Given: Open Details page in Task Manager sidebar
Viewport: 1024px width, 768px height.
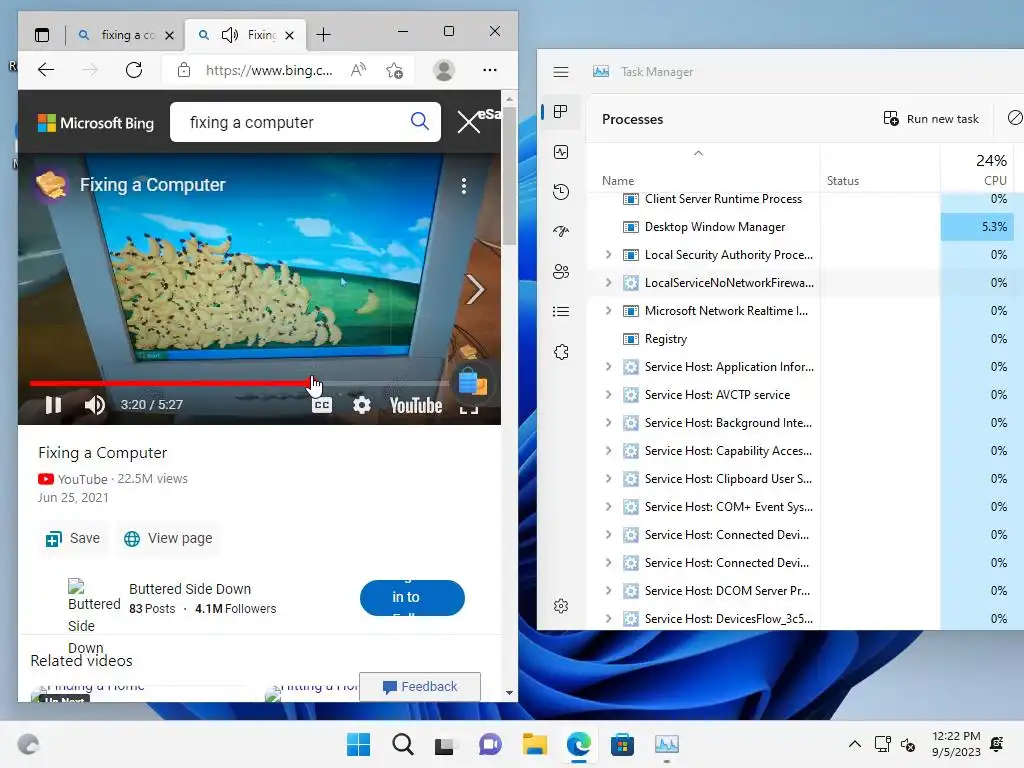Looking at the screenshot, I should (561, 312).
